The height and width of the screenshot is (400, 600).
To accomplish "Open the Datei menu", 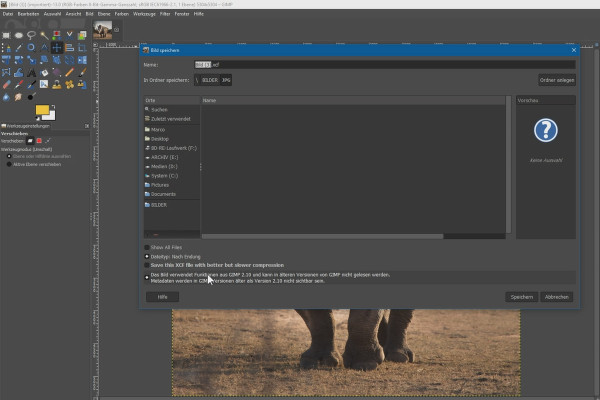I will tap(8, 14).
